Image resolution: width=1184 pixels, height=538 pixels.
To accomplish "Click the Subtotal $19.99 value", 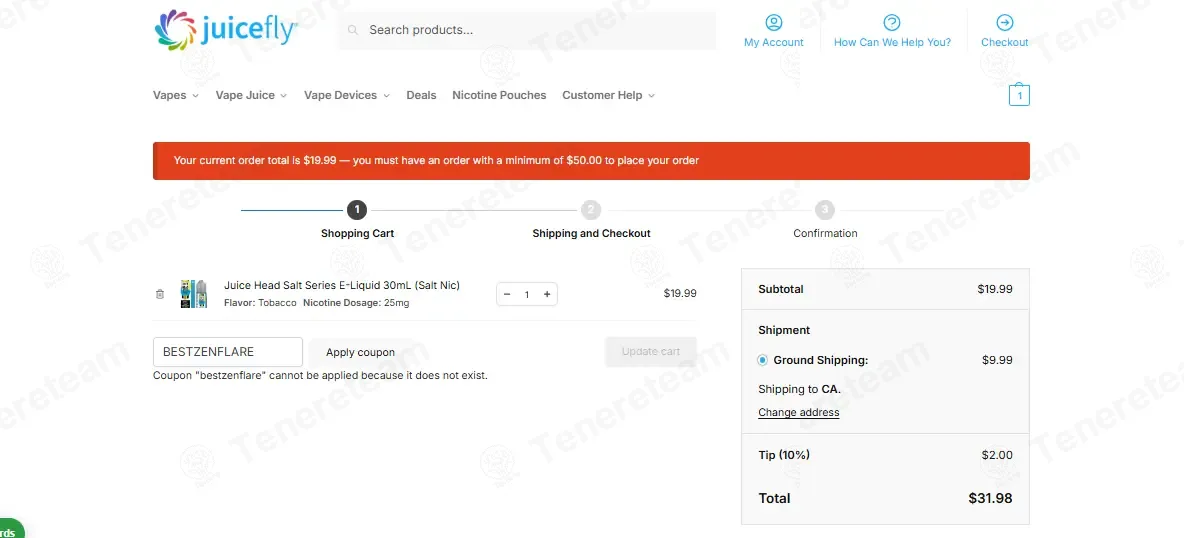I will (x=995, y=289).
